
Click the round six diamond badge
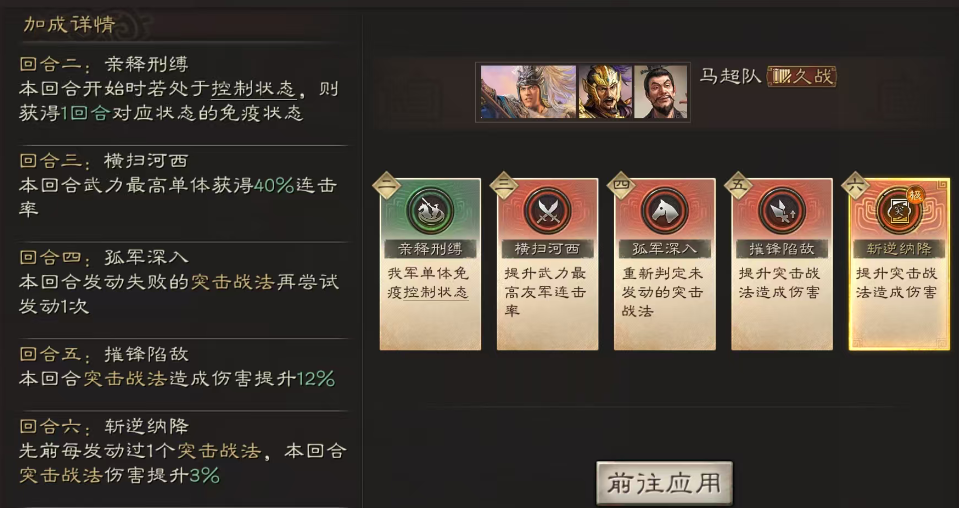[856, 185]
